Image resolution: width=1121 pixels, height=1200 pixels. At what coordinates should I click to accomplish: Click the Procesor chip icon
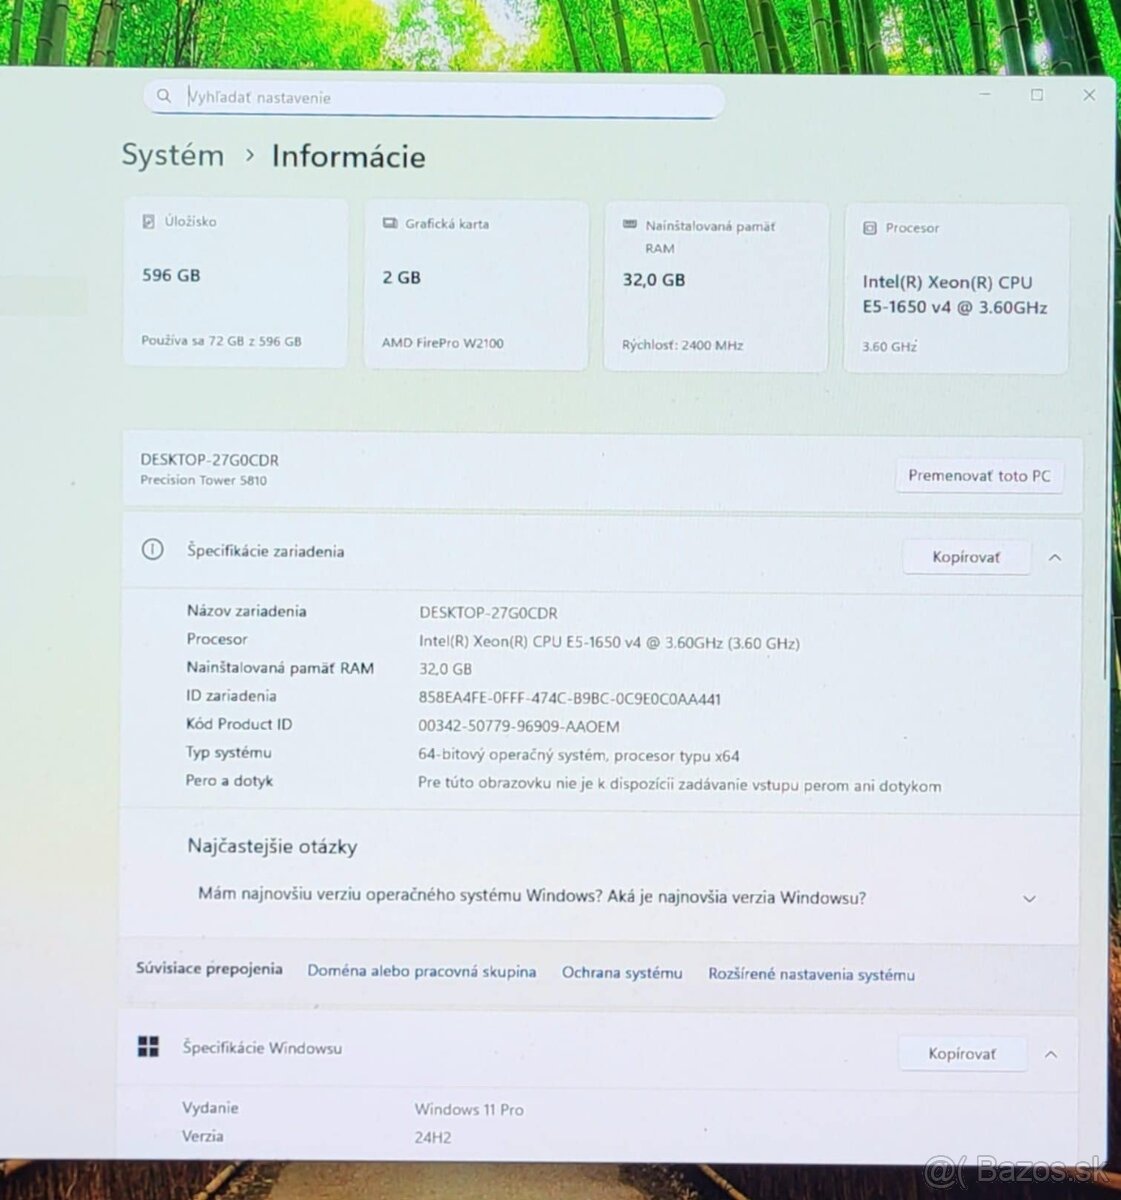tap(870, 228)
